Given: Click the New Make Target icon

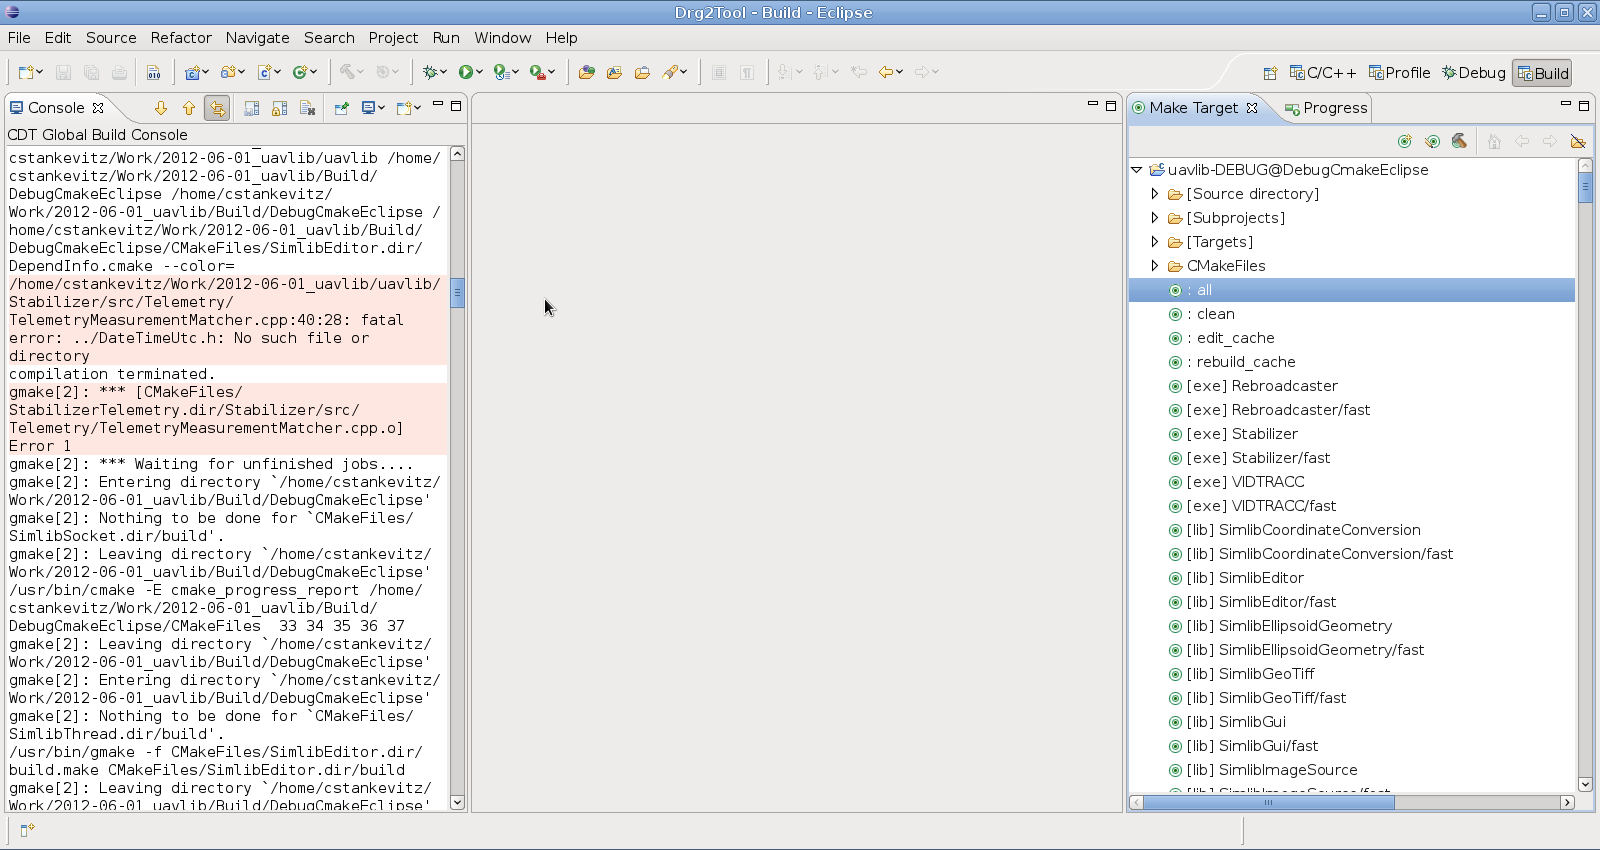Looking at the screenshot, I should [1405, 142].
